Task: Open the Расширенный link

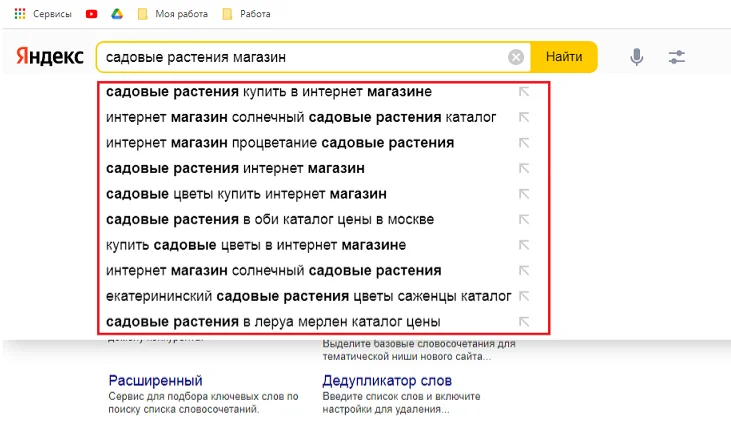Action: point(156,381)
